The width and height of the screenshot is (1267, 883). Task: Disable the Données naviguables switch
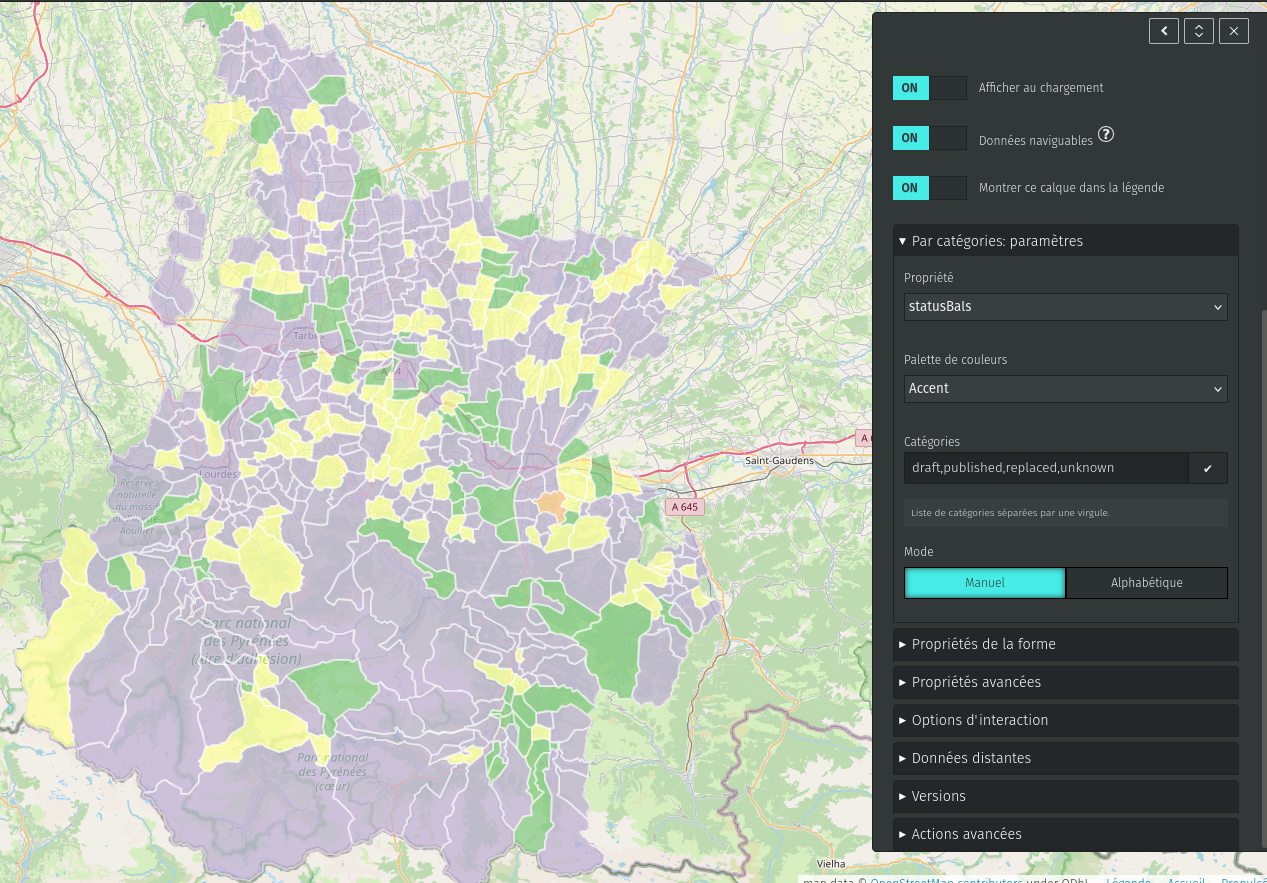tap(929, 138)
